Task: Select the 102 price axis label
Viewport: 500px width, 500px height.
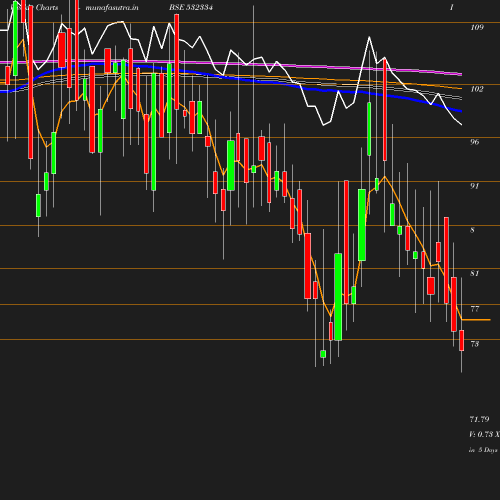Action: coord(477,89)
